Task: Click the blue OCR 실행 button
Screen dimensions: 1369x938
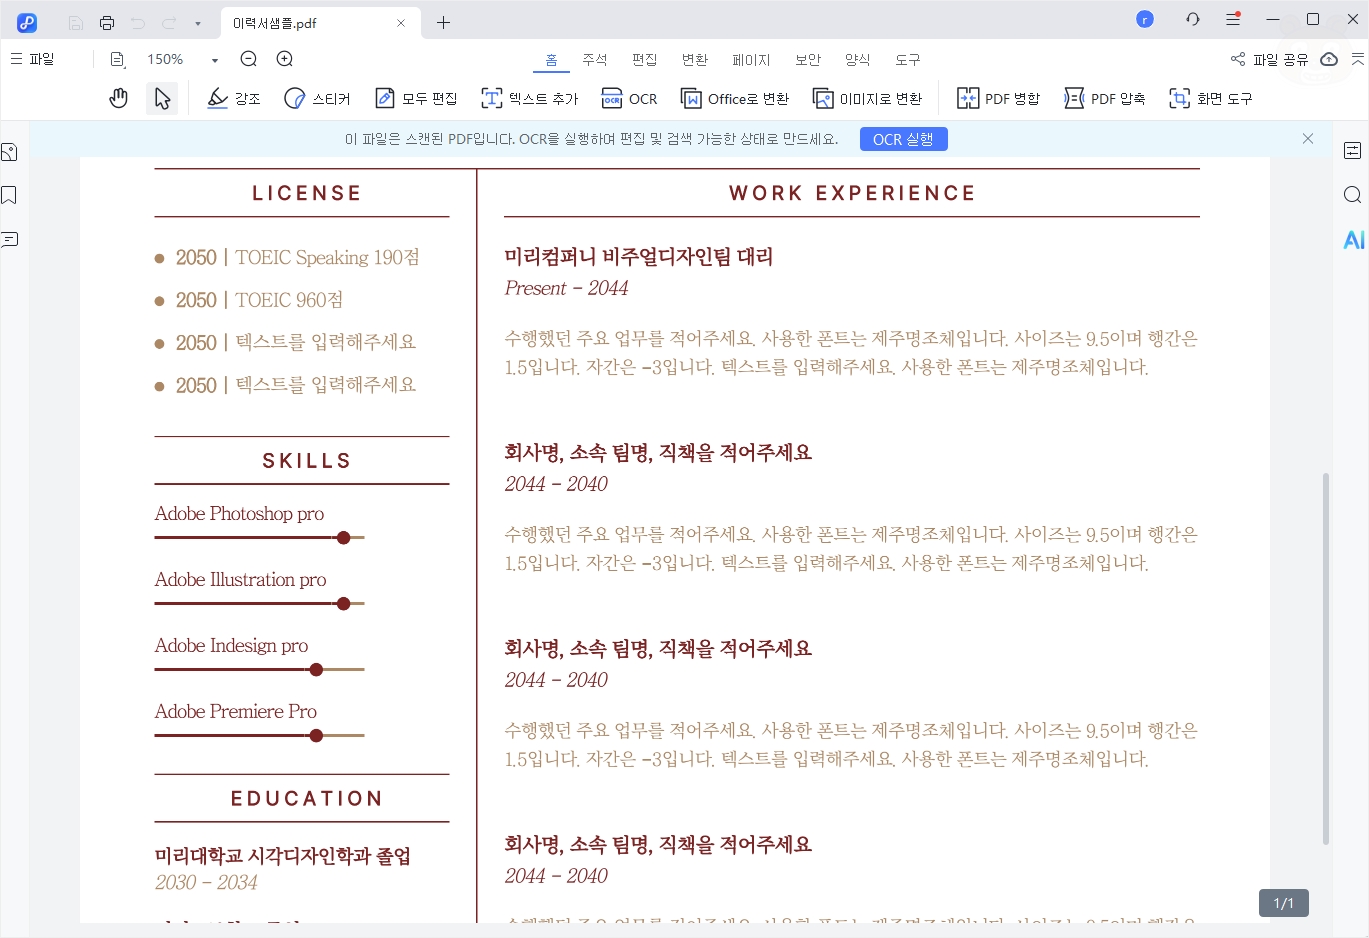Action: [903, 139]
